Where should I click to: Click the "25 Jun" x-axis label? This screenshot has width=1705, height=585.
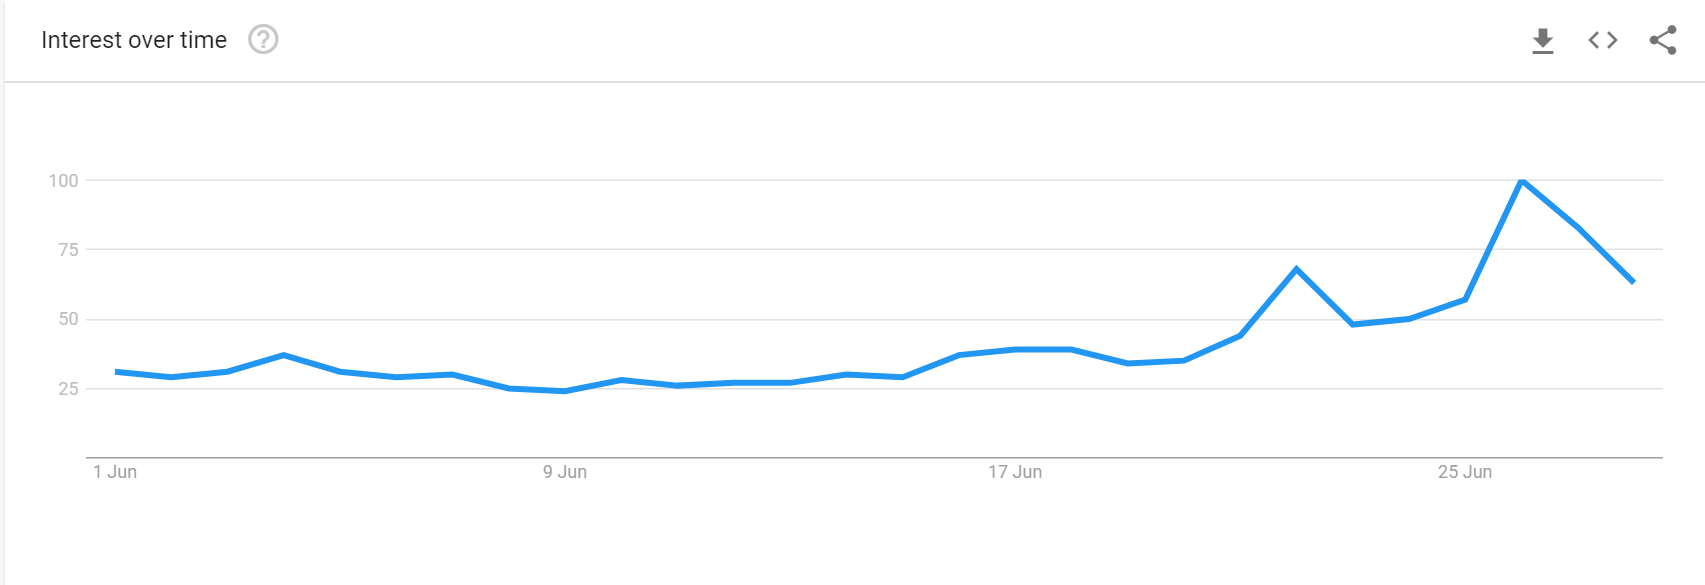[x=1465, y=472]
